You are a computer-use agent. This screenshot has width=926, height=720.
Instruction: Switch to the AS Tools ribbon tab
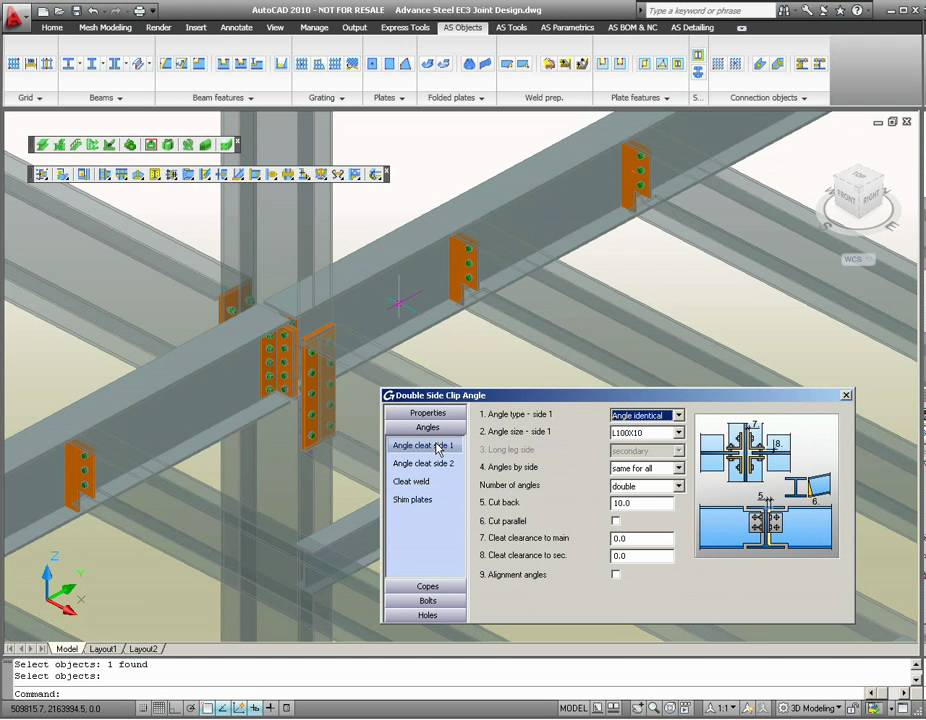511,27
